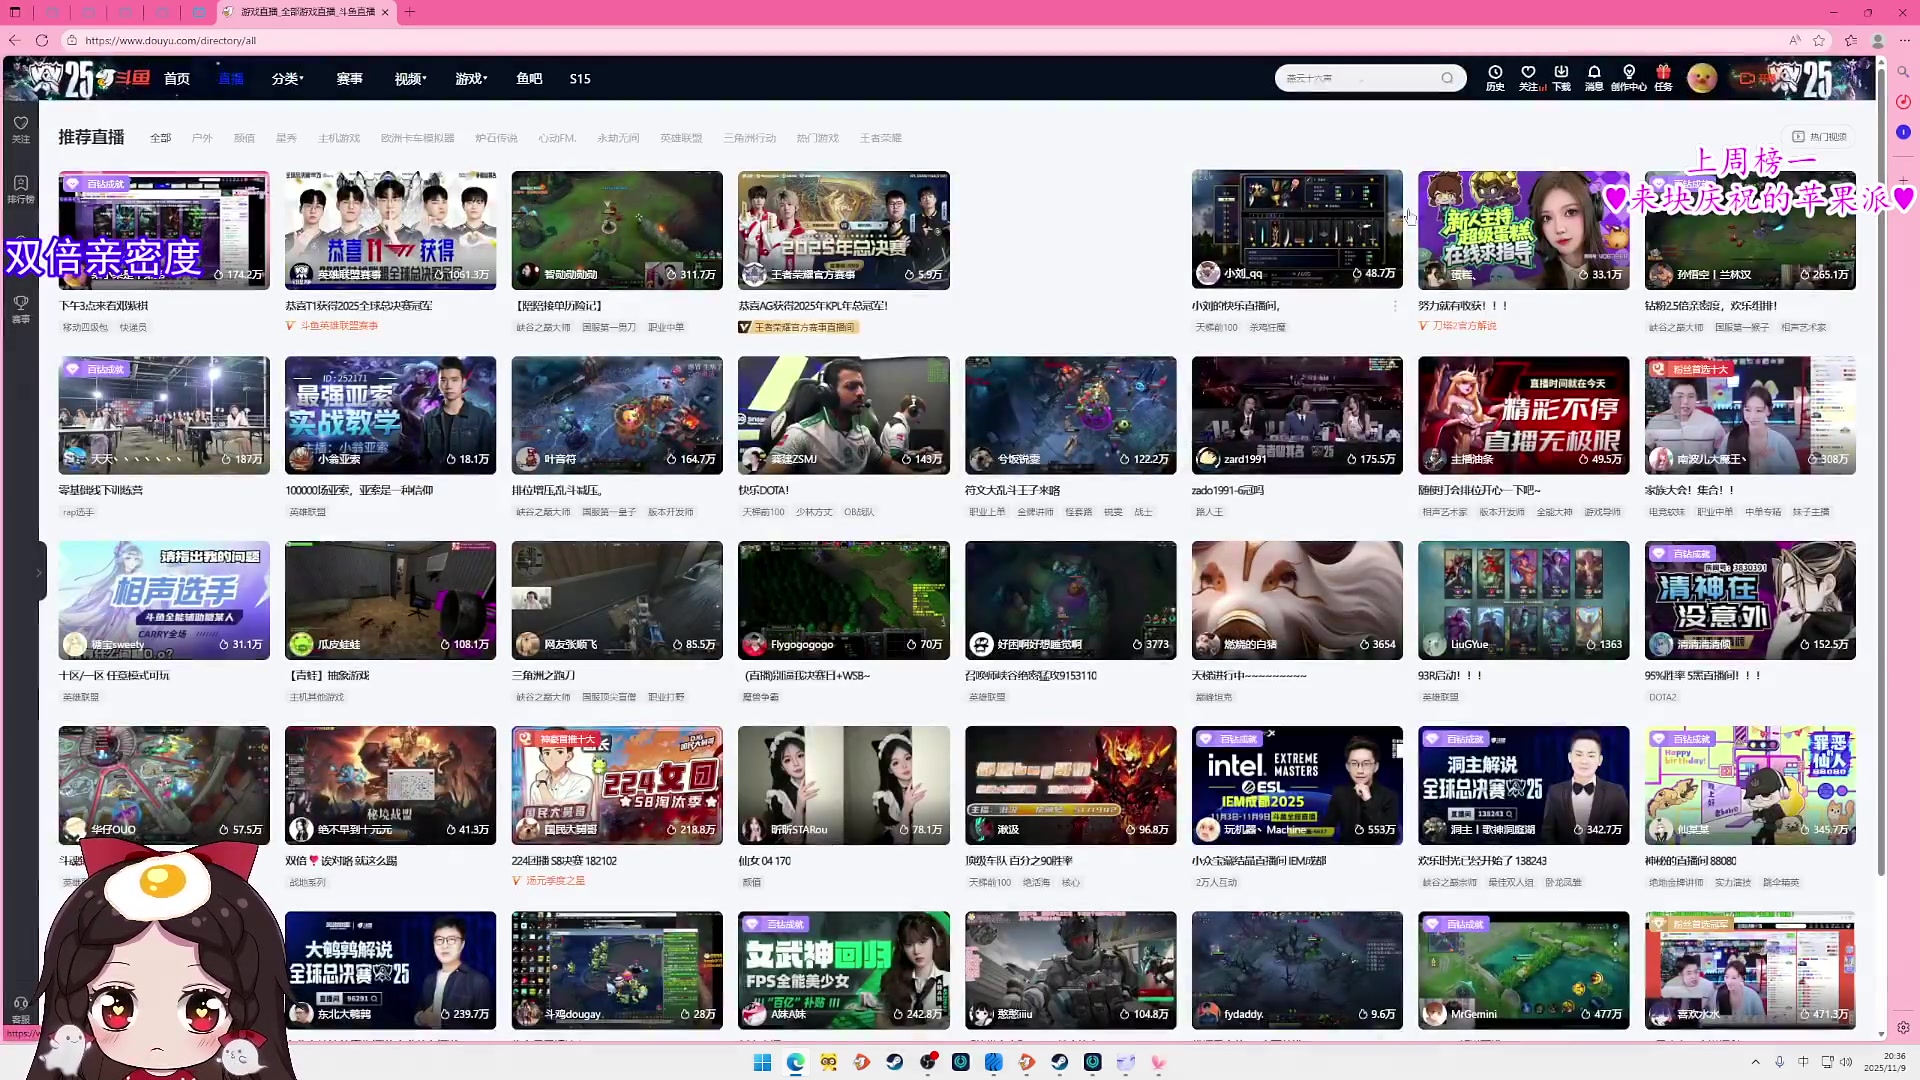This screenshot has width=1920, height=1080.
Task: Click the Windows Start button
Action: pyautogui.click(x=762, y=1062)
